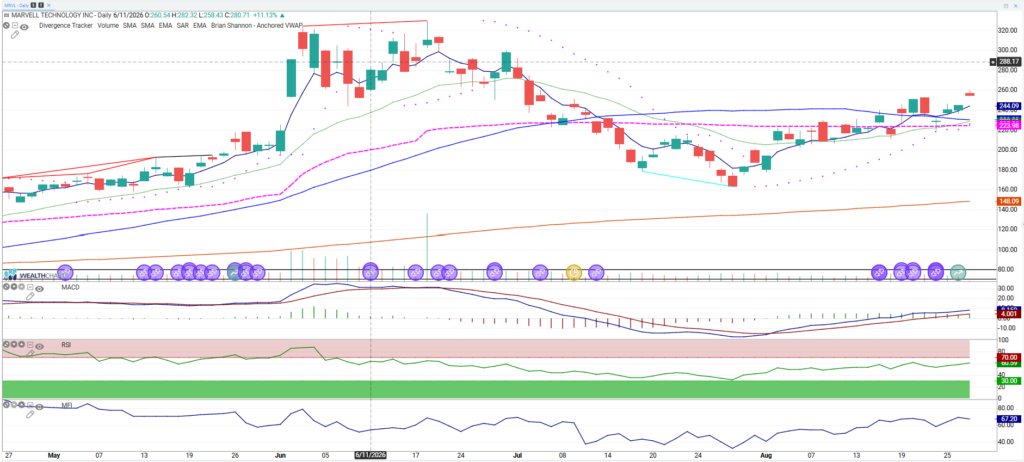Move the MFI panel up

[x=22, y=404]
